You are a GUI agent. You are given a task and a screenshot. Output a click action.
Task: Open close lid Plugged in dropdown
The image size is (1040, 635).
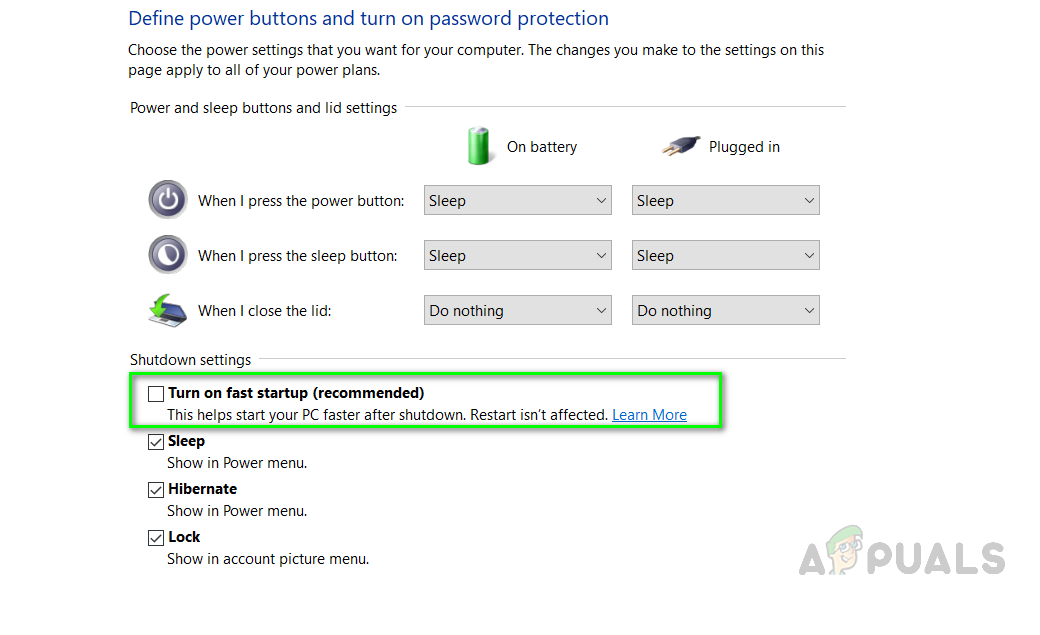pyautogui.click(x=725, y=310)
